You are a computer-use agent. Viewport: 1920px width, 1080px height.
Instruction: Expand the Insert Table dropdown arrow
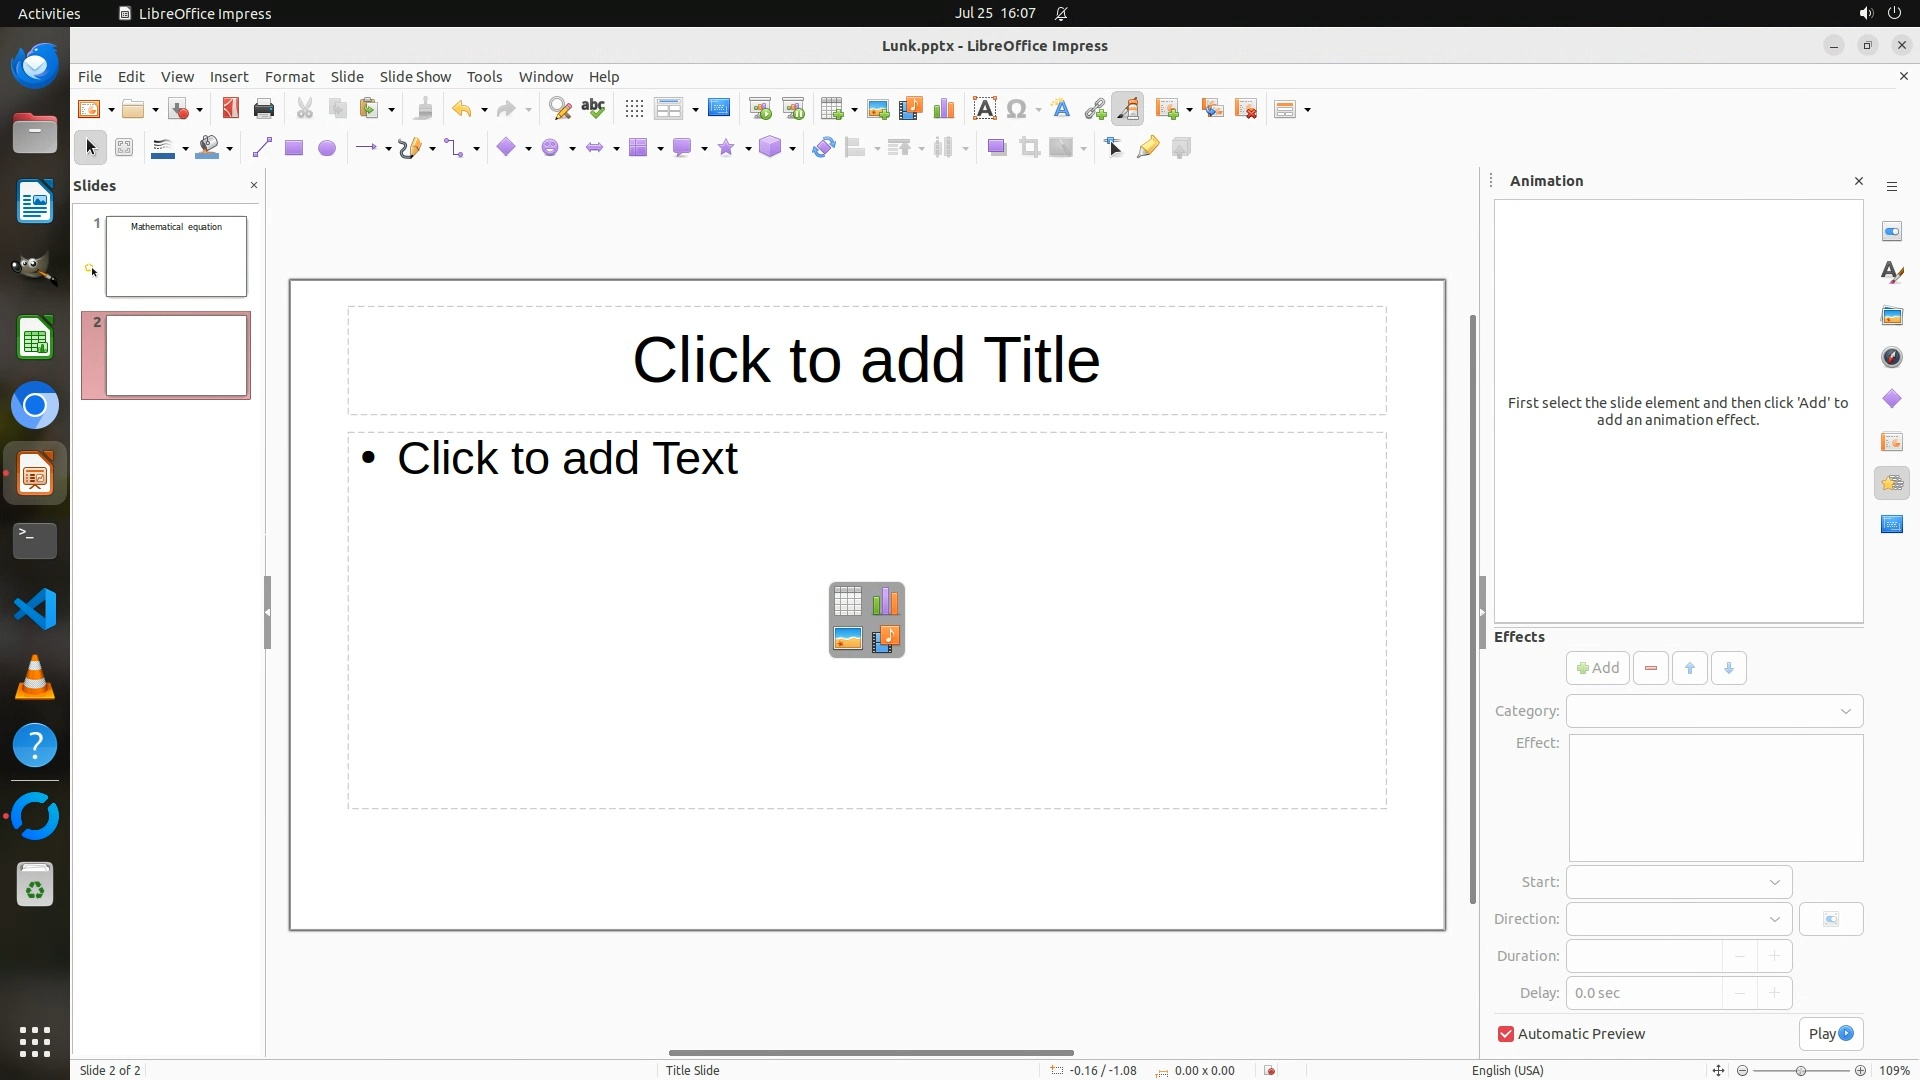coord(854,110)
